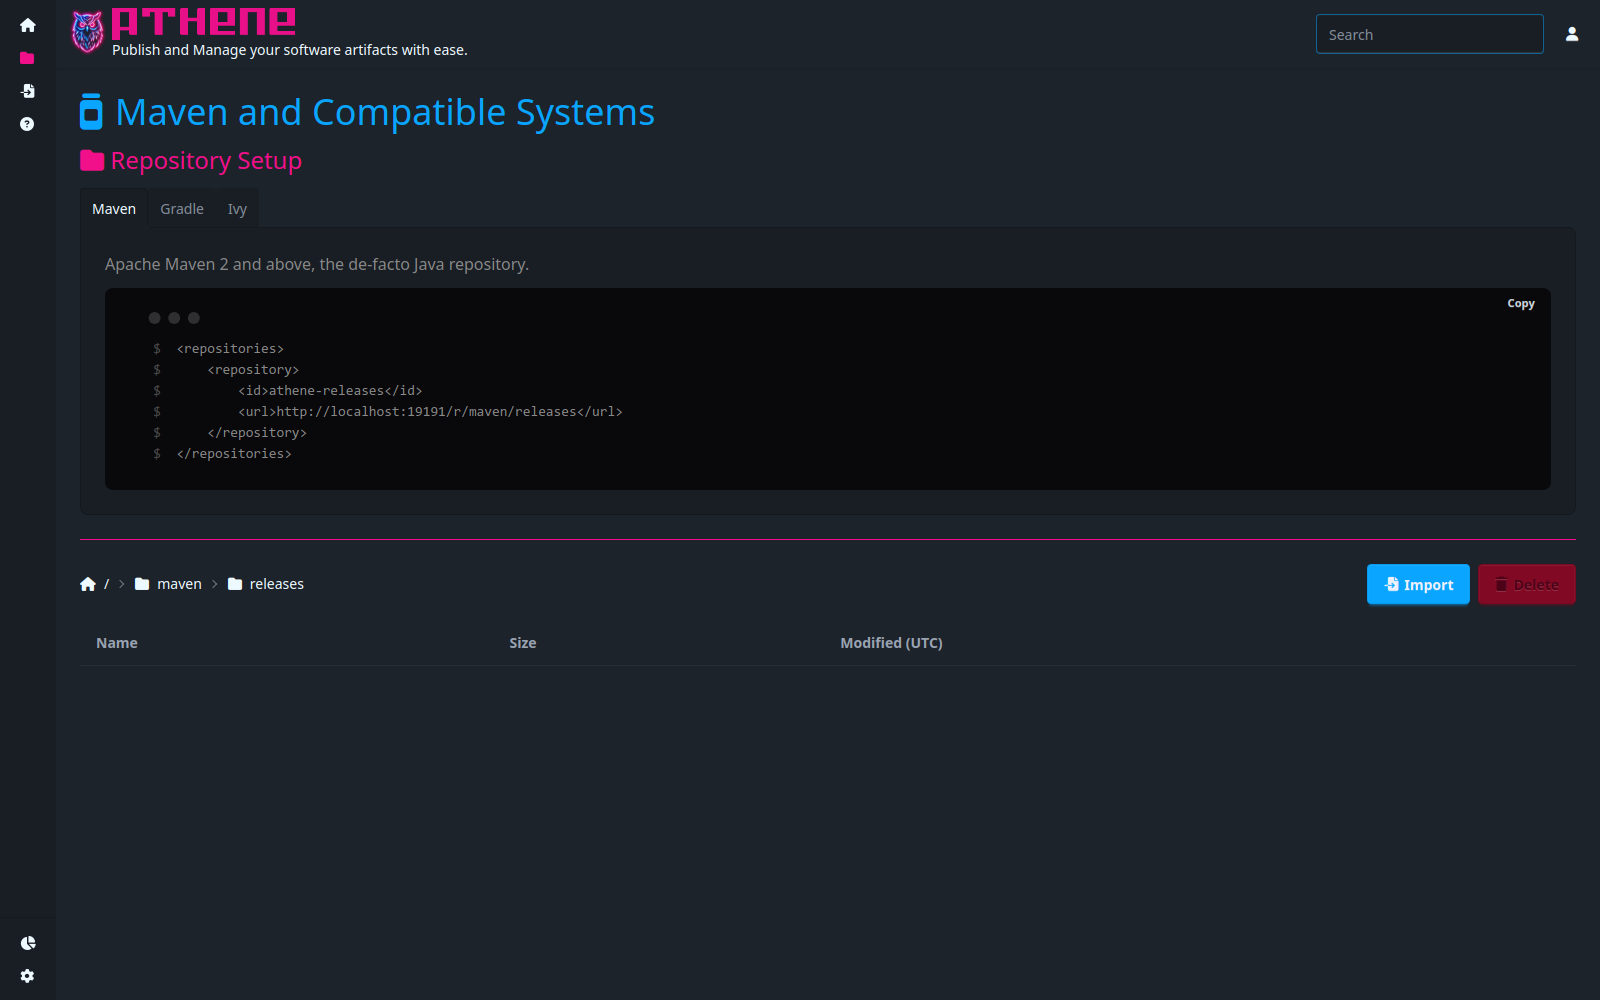The image size is (1600, 1000).
Task: Open the help question mark icon in the sidebar
Action: pyautogui.click(x=27, y=124)
